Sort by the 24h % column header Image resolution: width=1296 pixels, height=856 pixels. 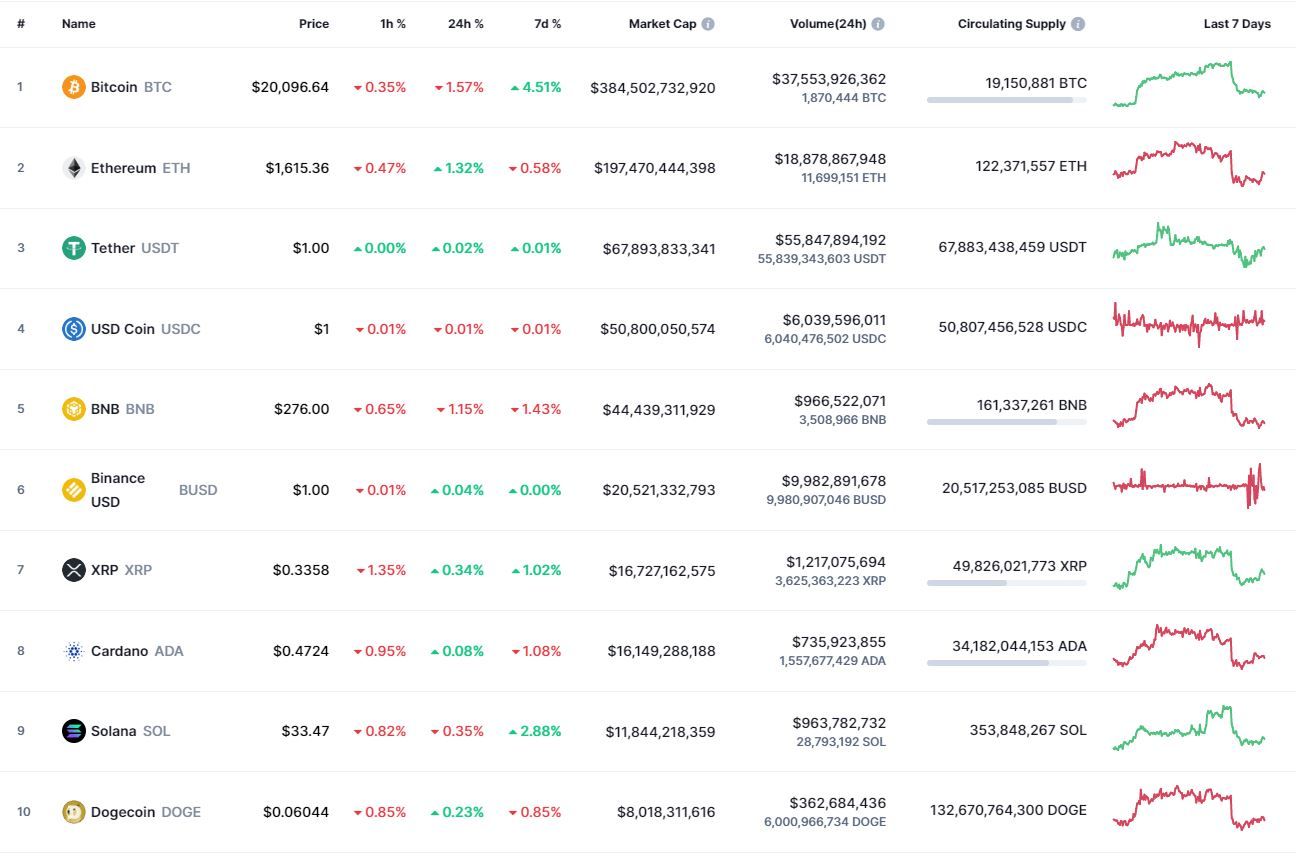465,24
